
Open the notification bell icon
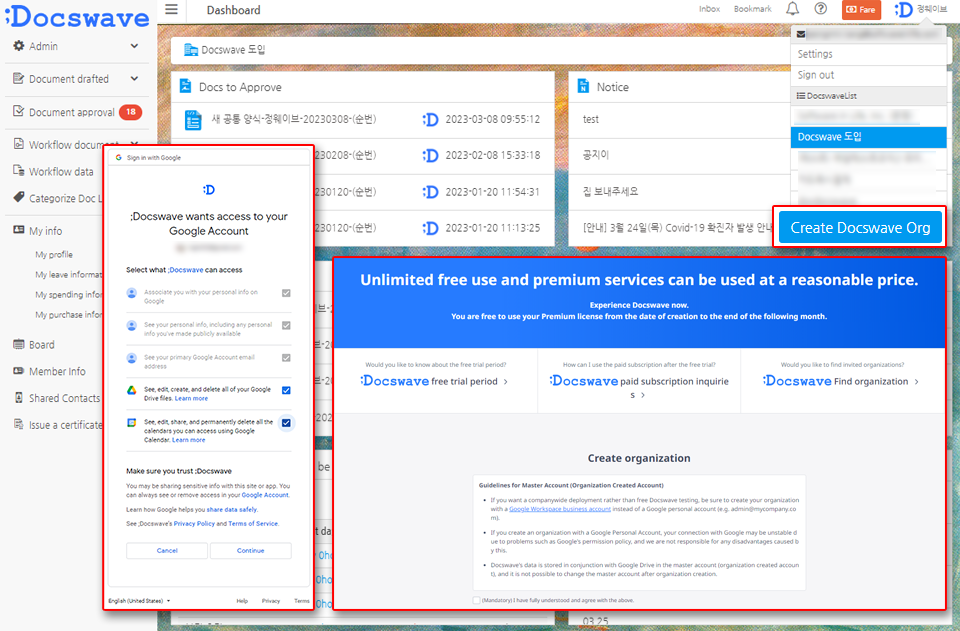pyautogui.click(x=792, y=9)
